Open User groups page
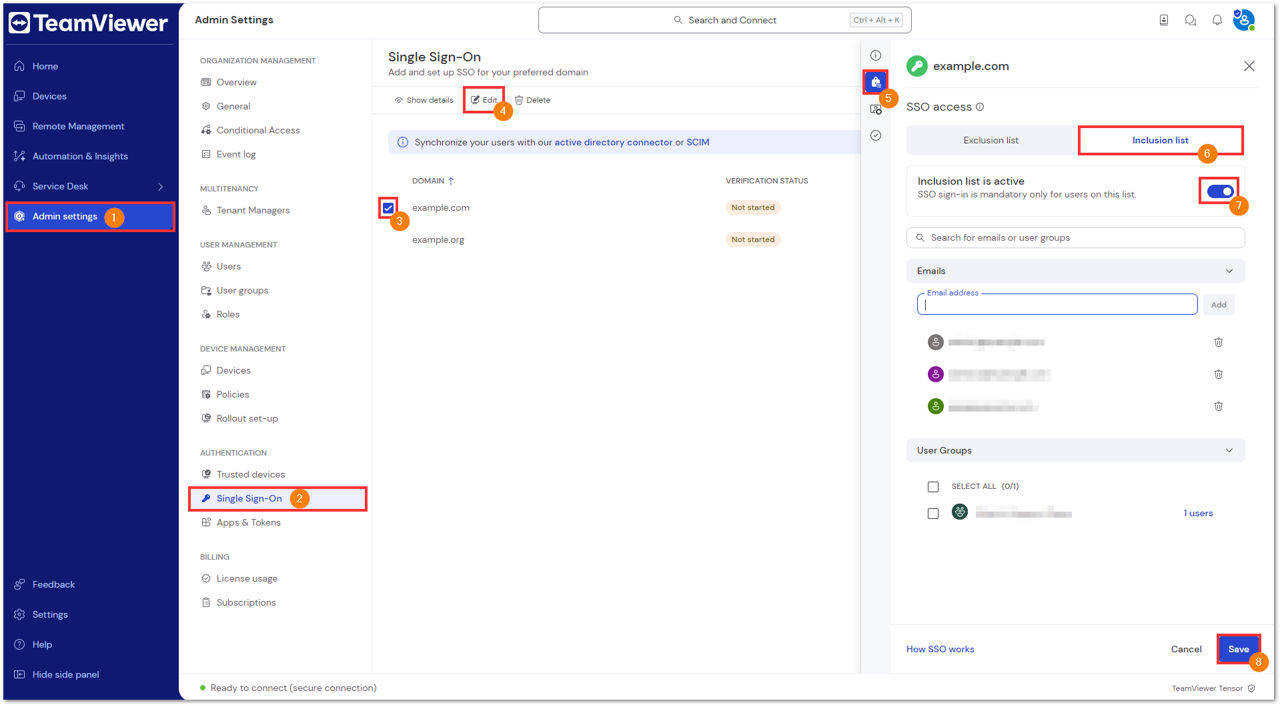The height and width of the screenshot is (706, 1280). point(242,290)
